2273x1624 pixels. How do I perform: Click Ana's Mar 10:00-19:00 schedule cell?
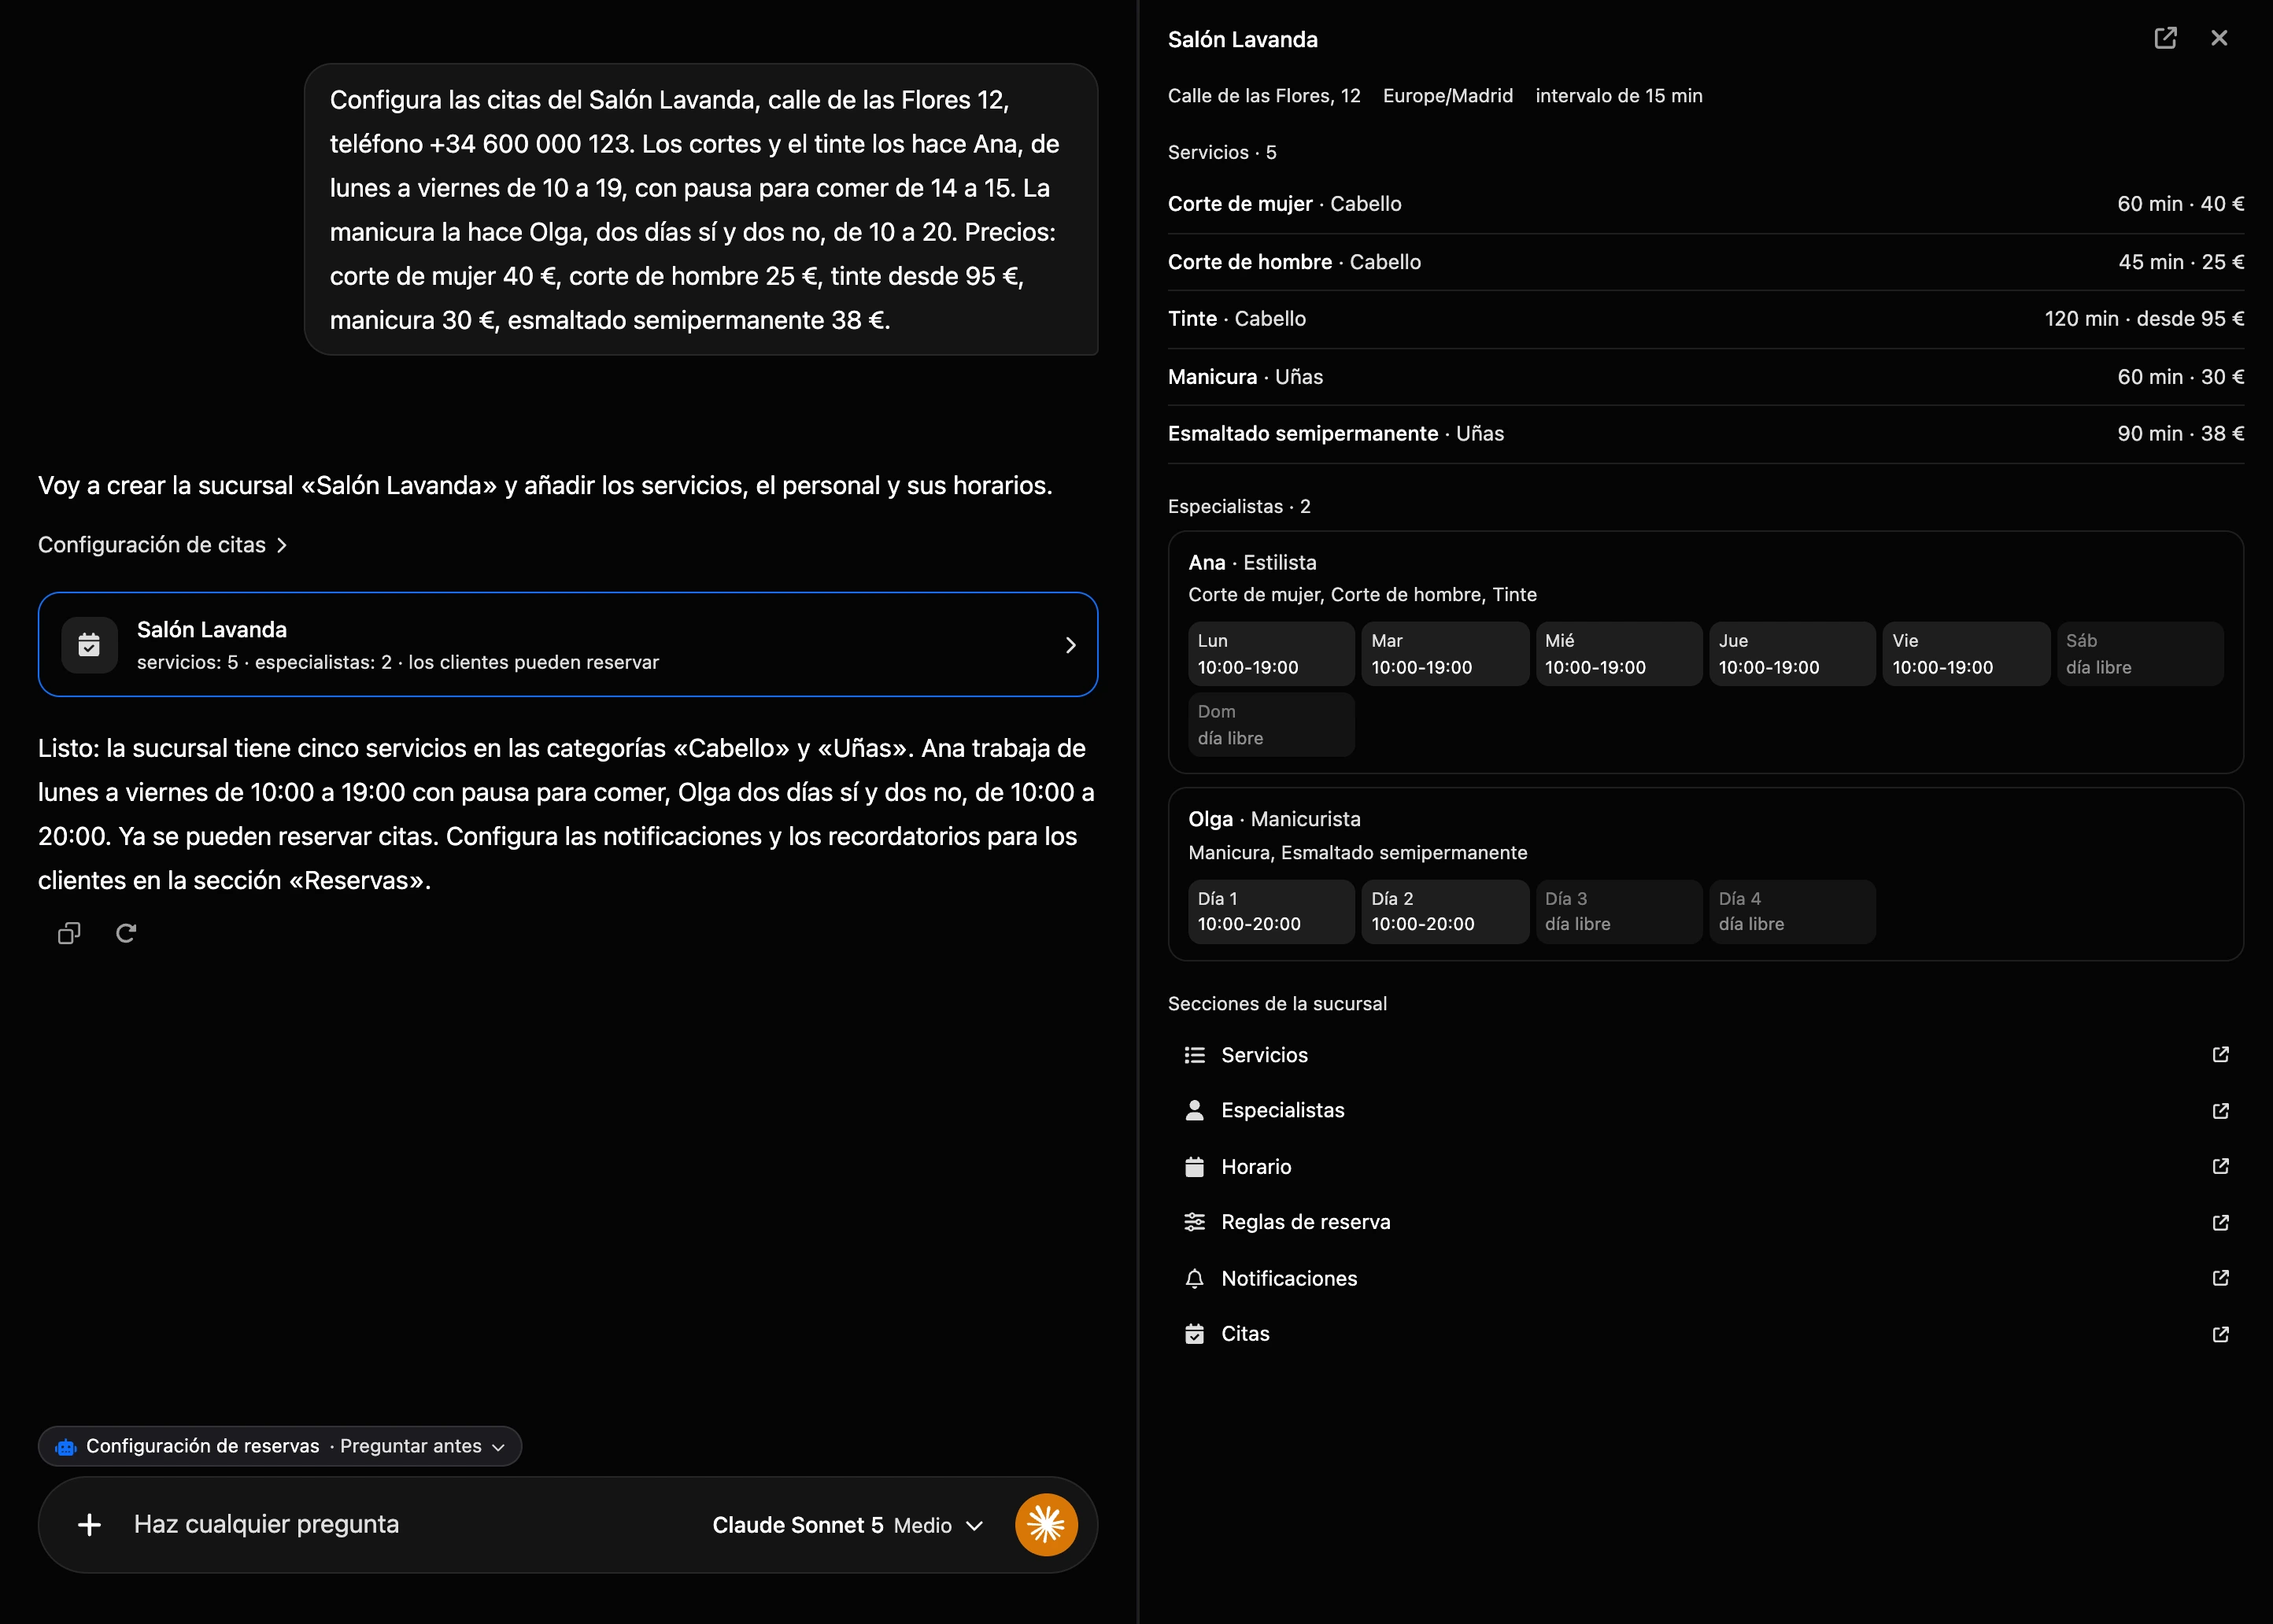click(x=1445, y=654)
